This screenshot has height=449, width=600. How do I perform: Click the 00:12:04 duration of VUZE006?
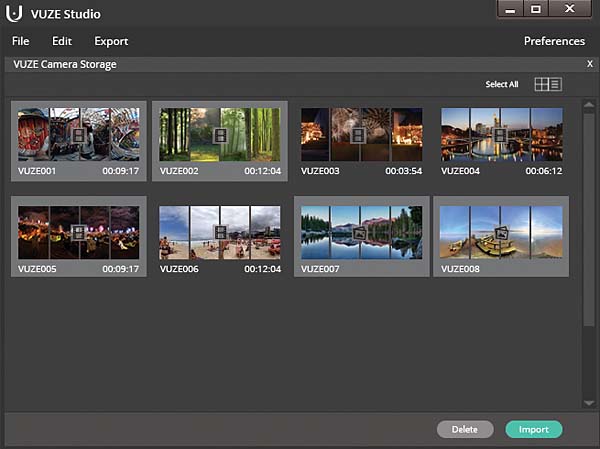point(262,269)
